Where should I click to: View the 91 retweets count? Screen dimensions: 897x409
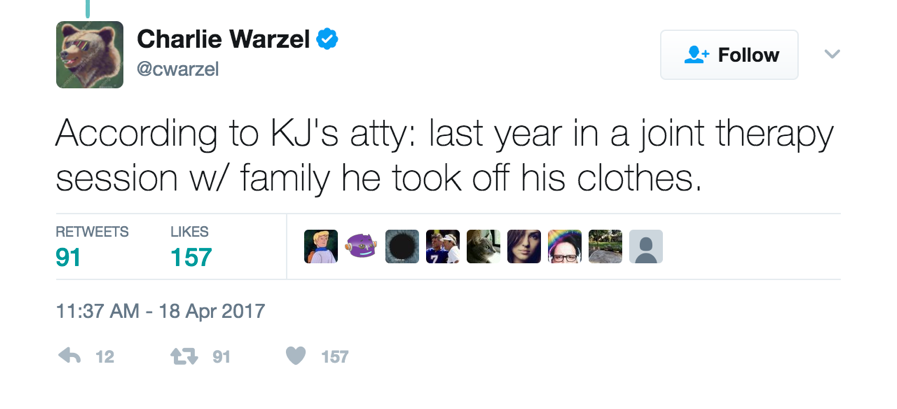pyautogui.click(x=68, y=257)
